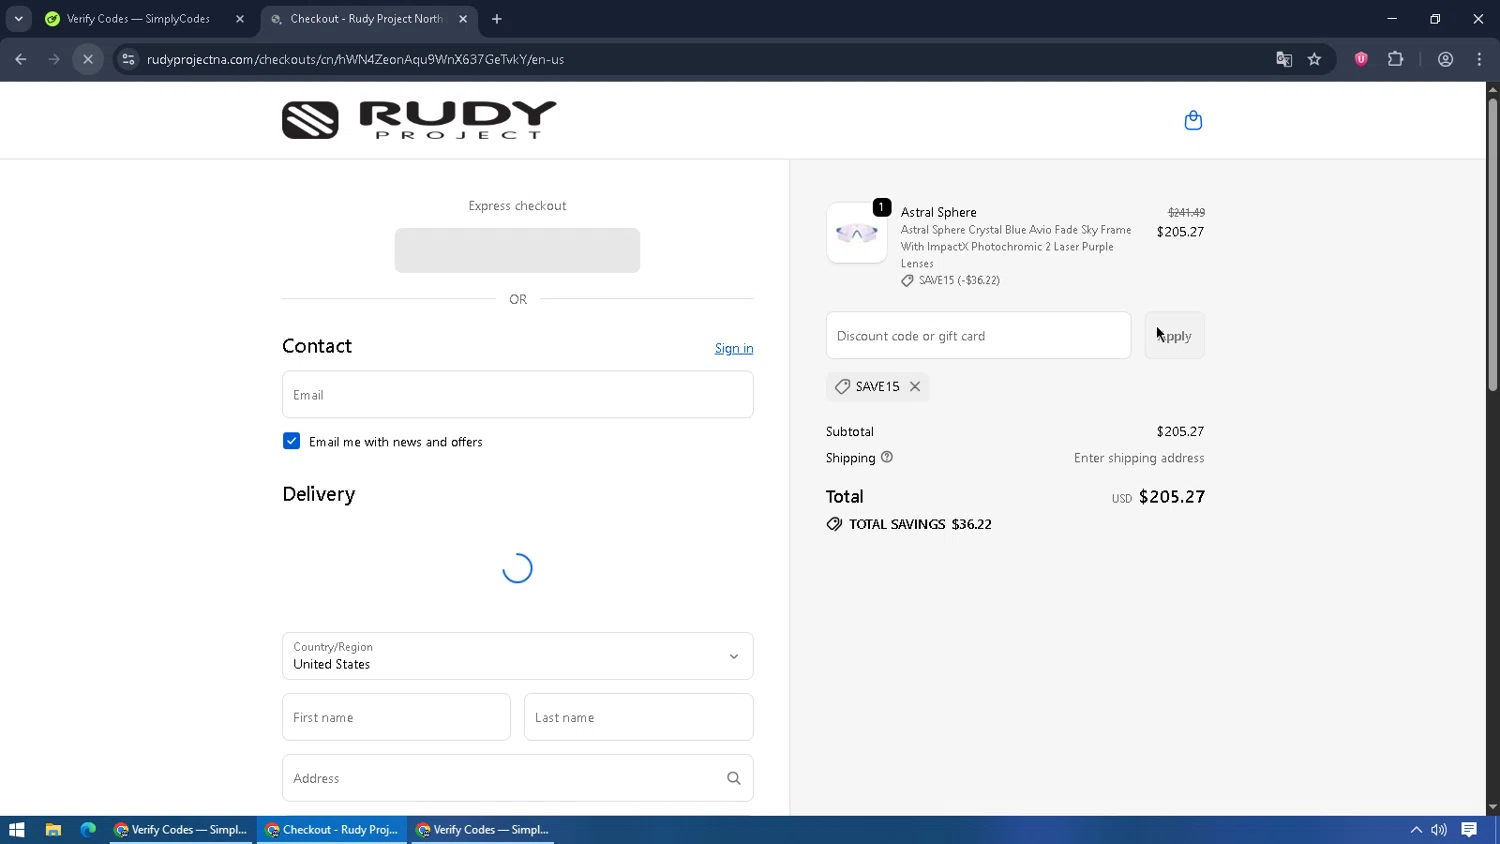1500x844 pixels.
Task: Click the First name field
Action: pos(396,717)
